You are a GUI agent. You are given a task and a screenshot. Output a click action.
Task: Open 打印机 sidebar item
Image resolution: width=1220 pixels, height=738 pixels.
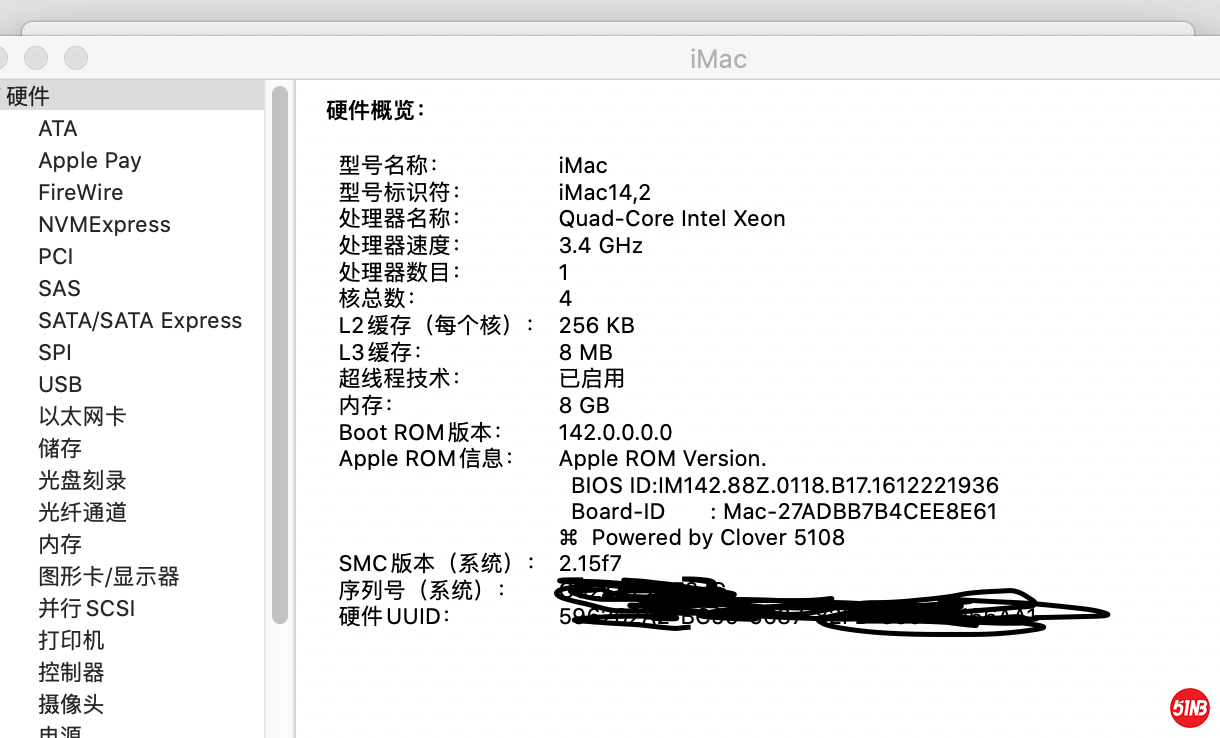coord(71,640)
